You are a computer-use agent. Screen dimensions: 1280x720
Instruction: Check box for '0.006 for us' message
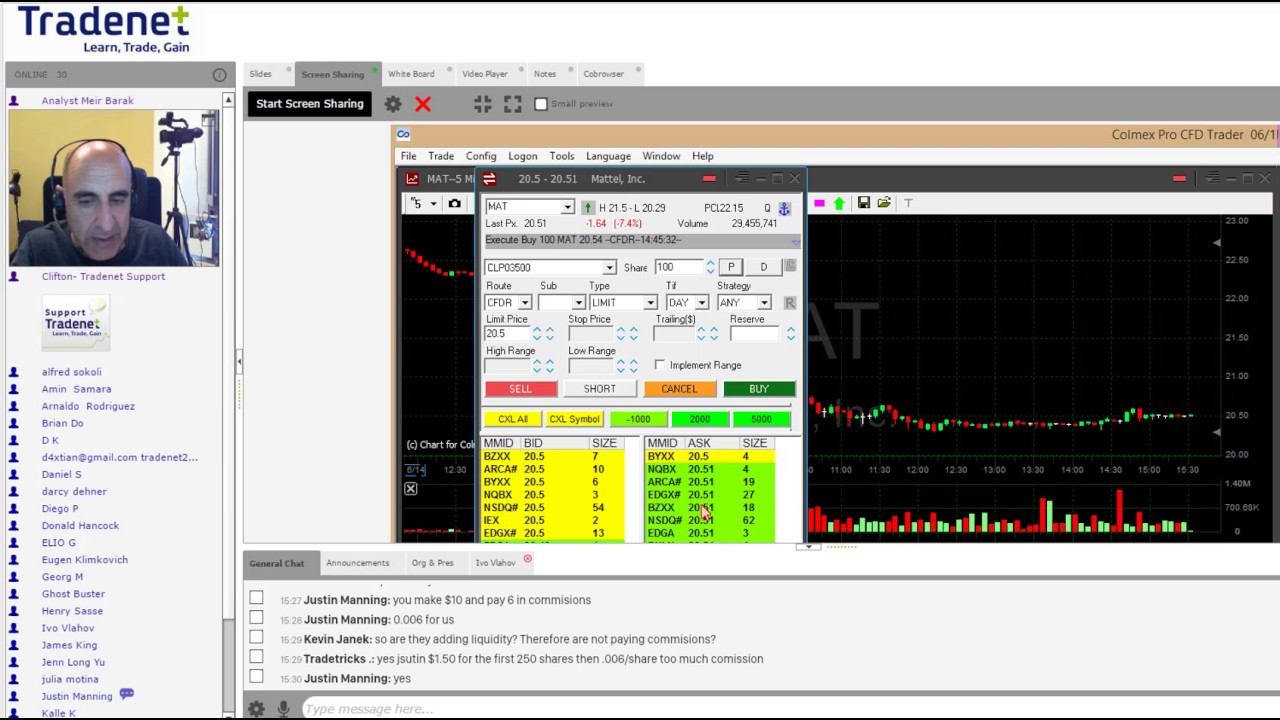pos(256,619)
